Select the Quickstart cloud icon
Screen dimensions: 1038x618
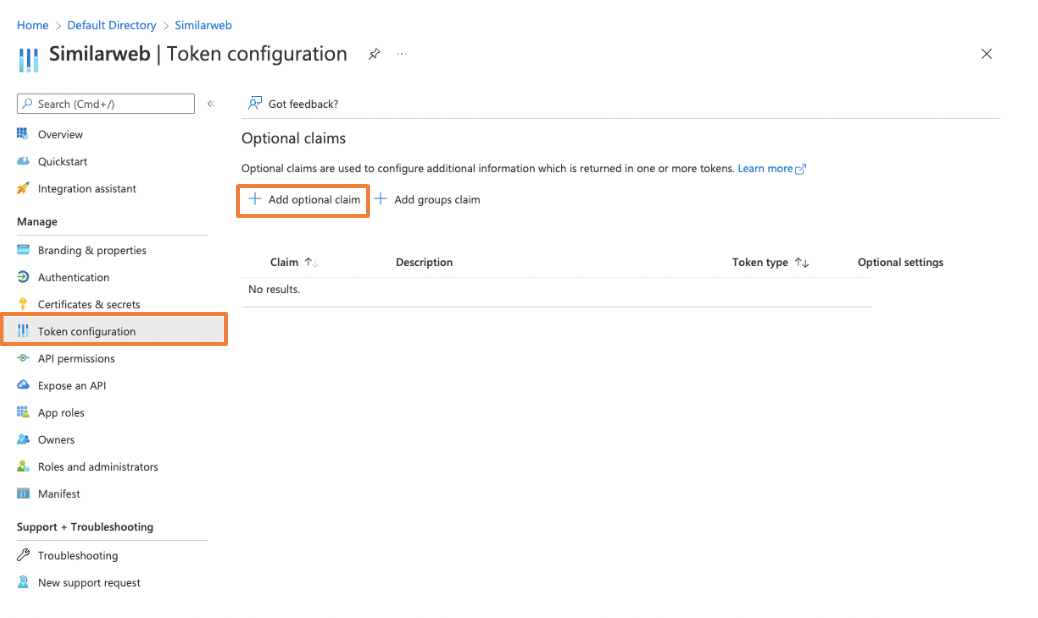coord(23,161)
